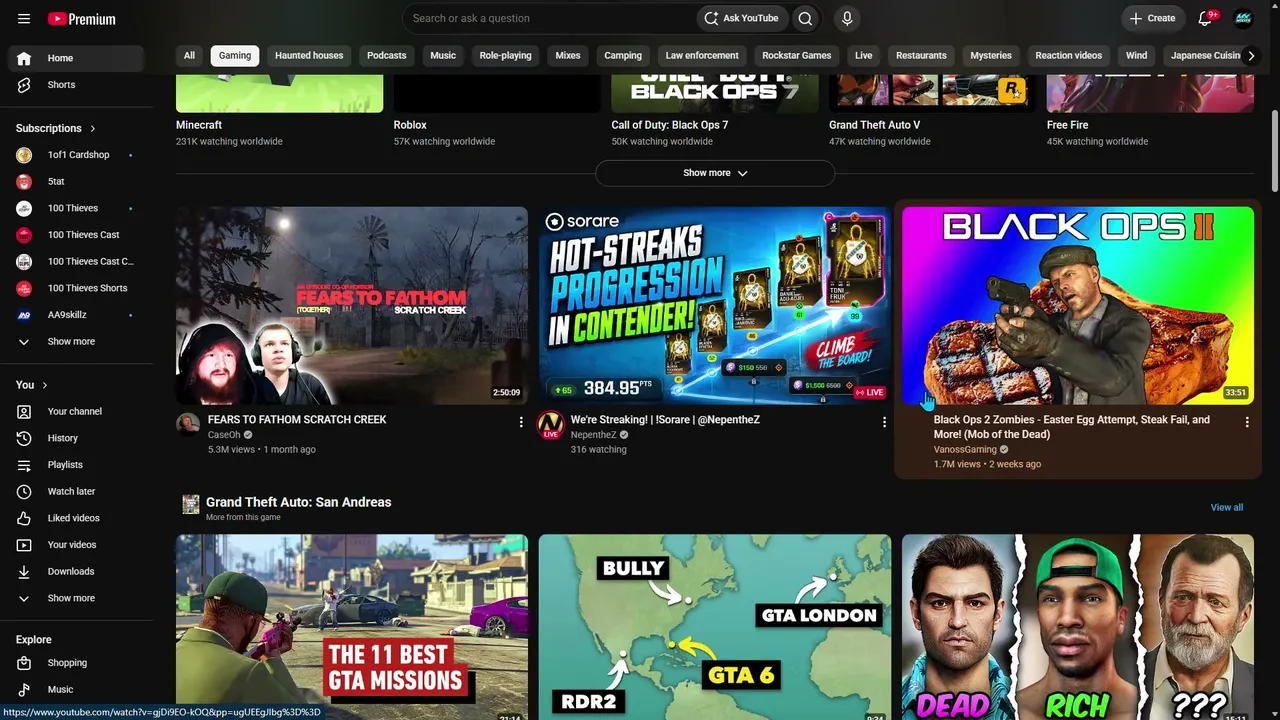Image resolution: width=1280 pixels, height=720 pixels.
Task: Expand the Subscriptions section arrow
Action: (x=93, y=128)
